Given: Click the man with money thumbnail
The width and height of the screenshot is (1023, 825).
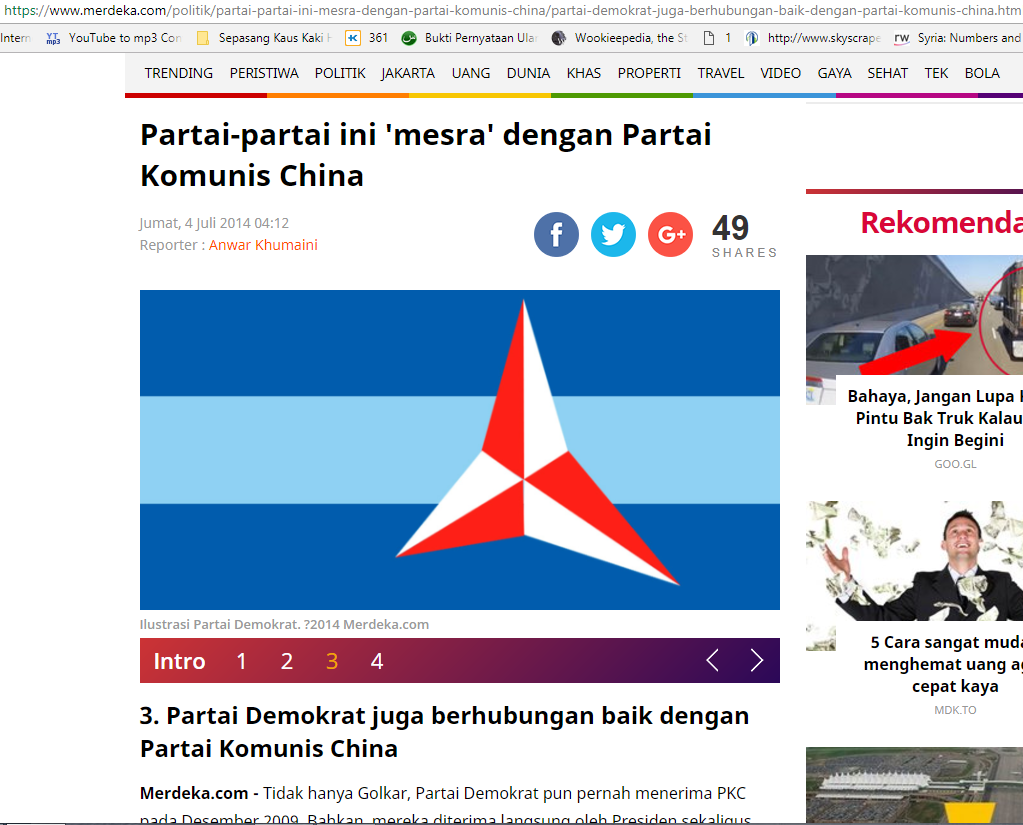Looking at the screenshot, I should click(914, 560).
